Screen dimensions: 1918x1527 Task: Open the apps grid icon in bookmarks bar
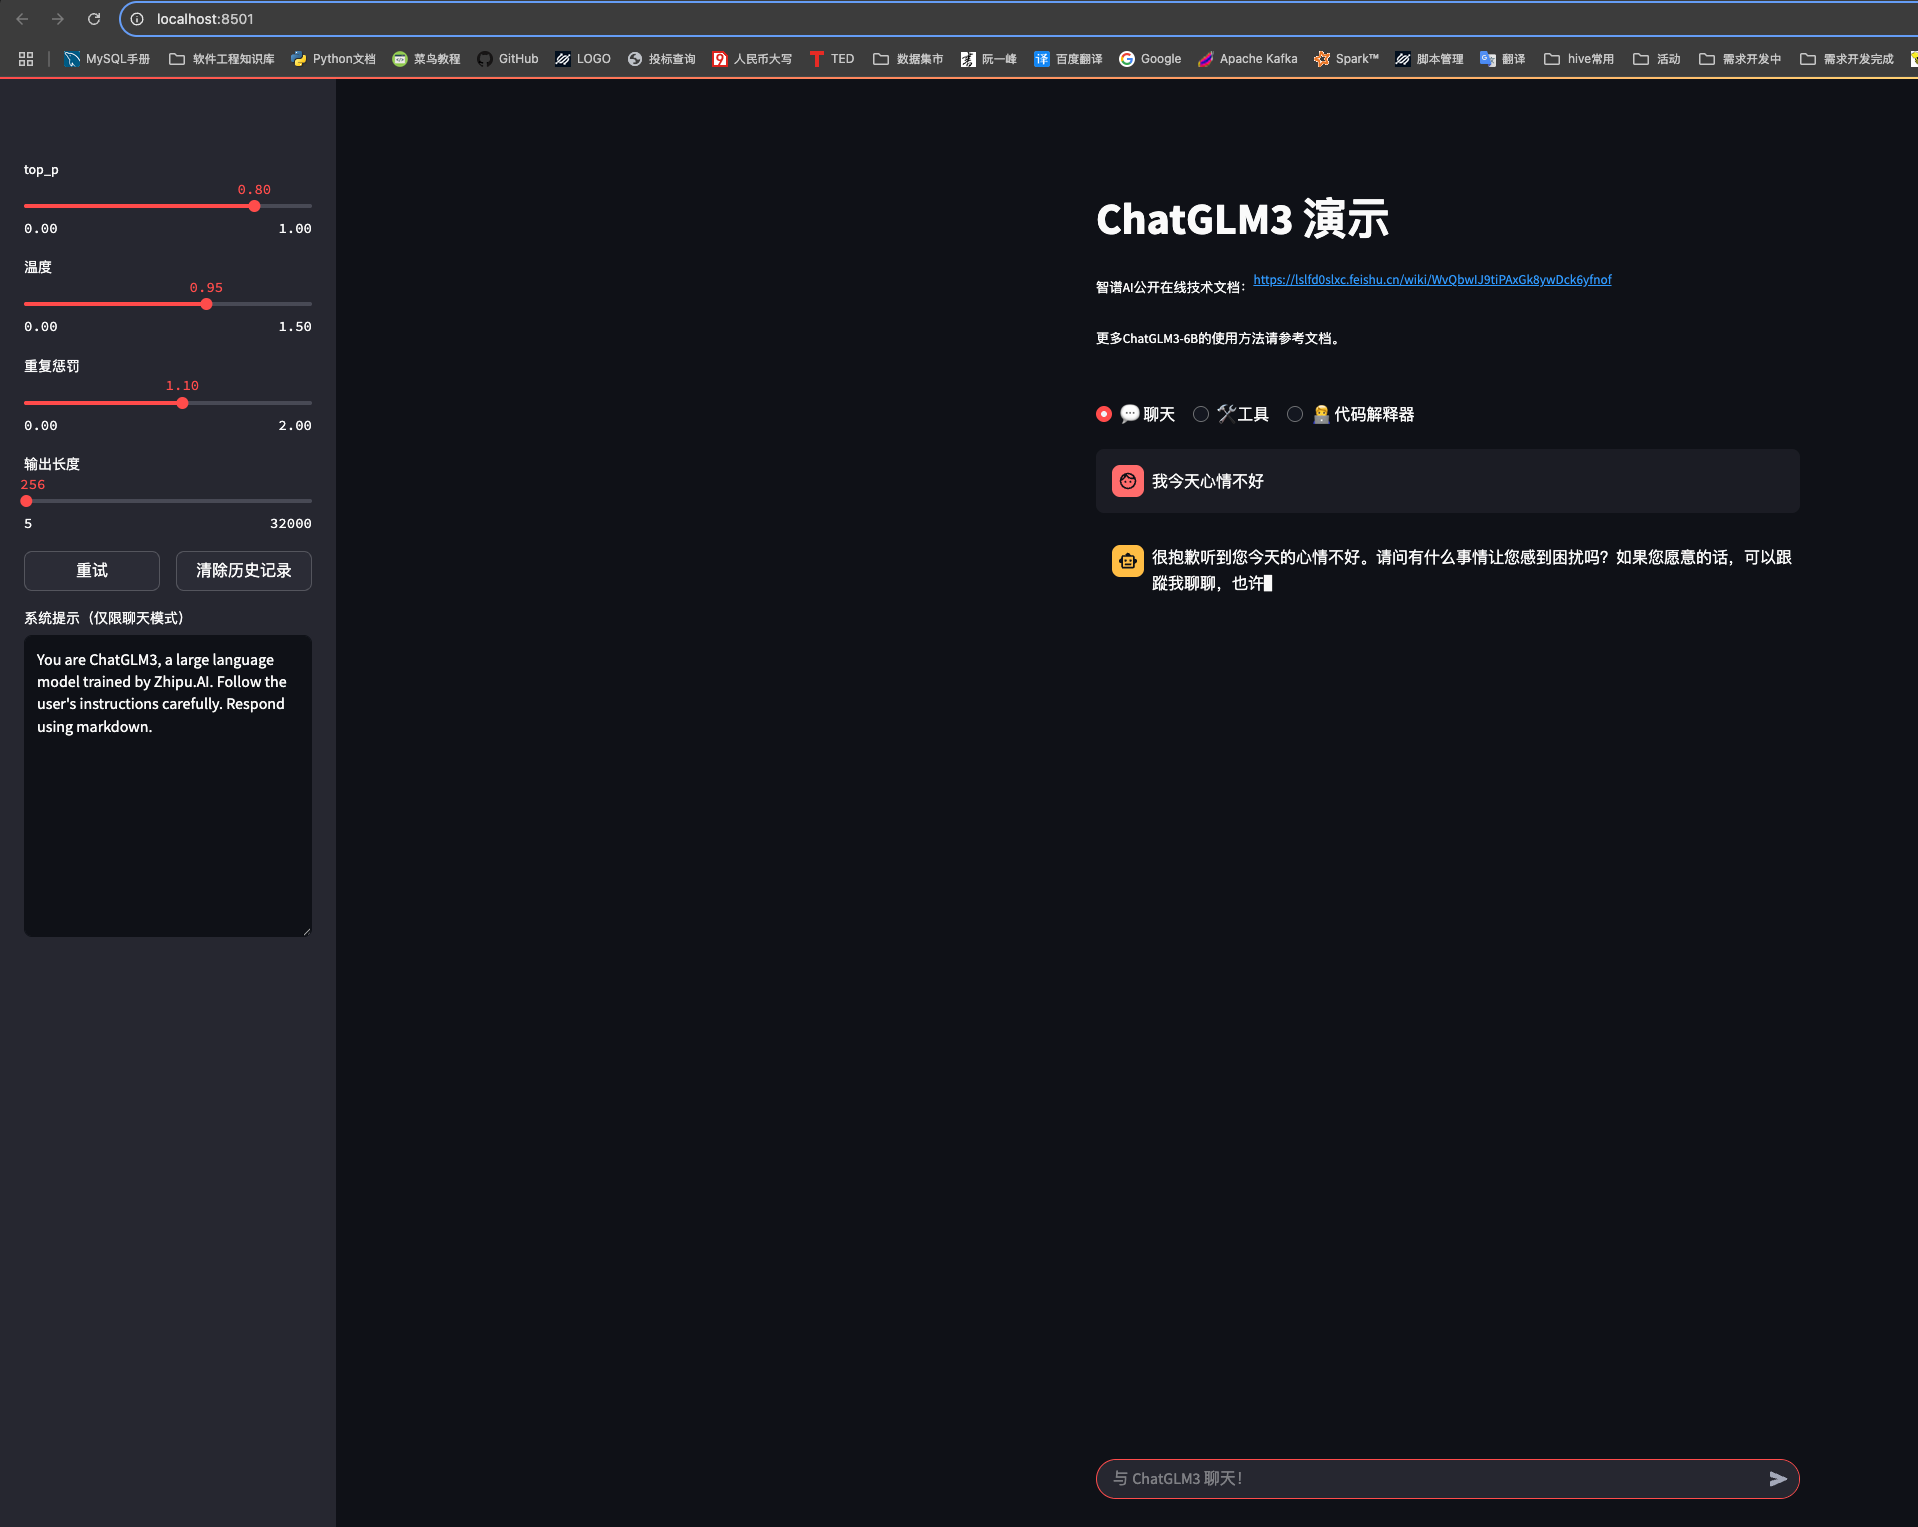(26, 59)
